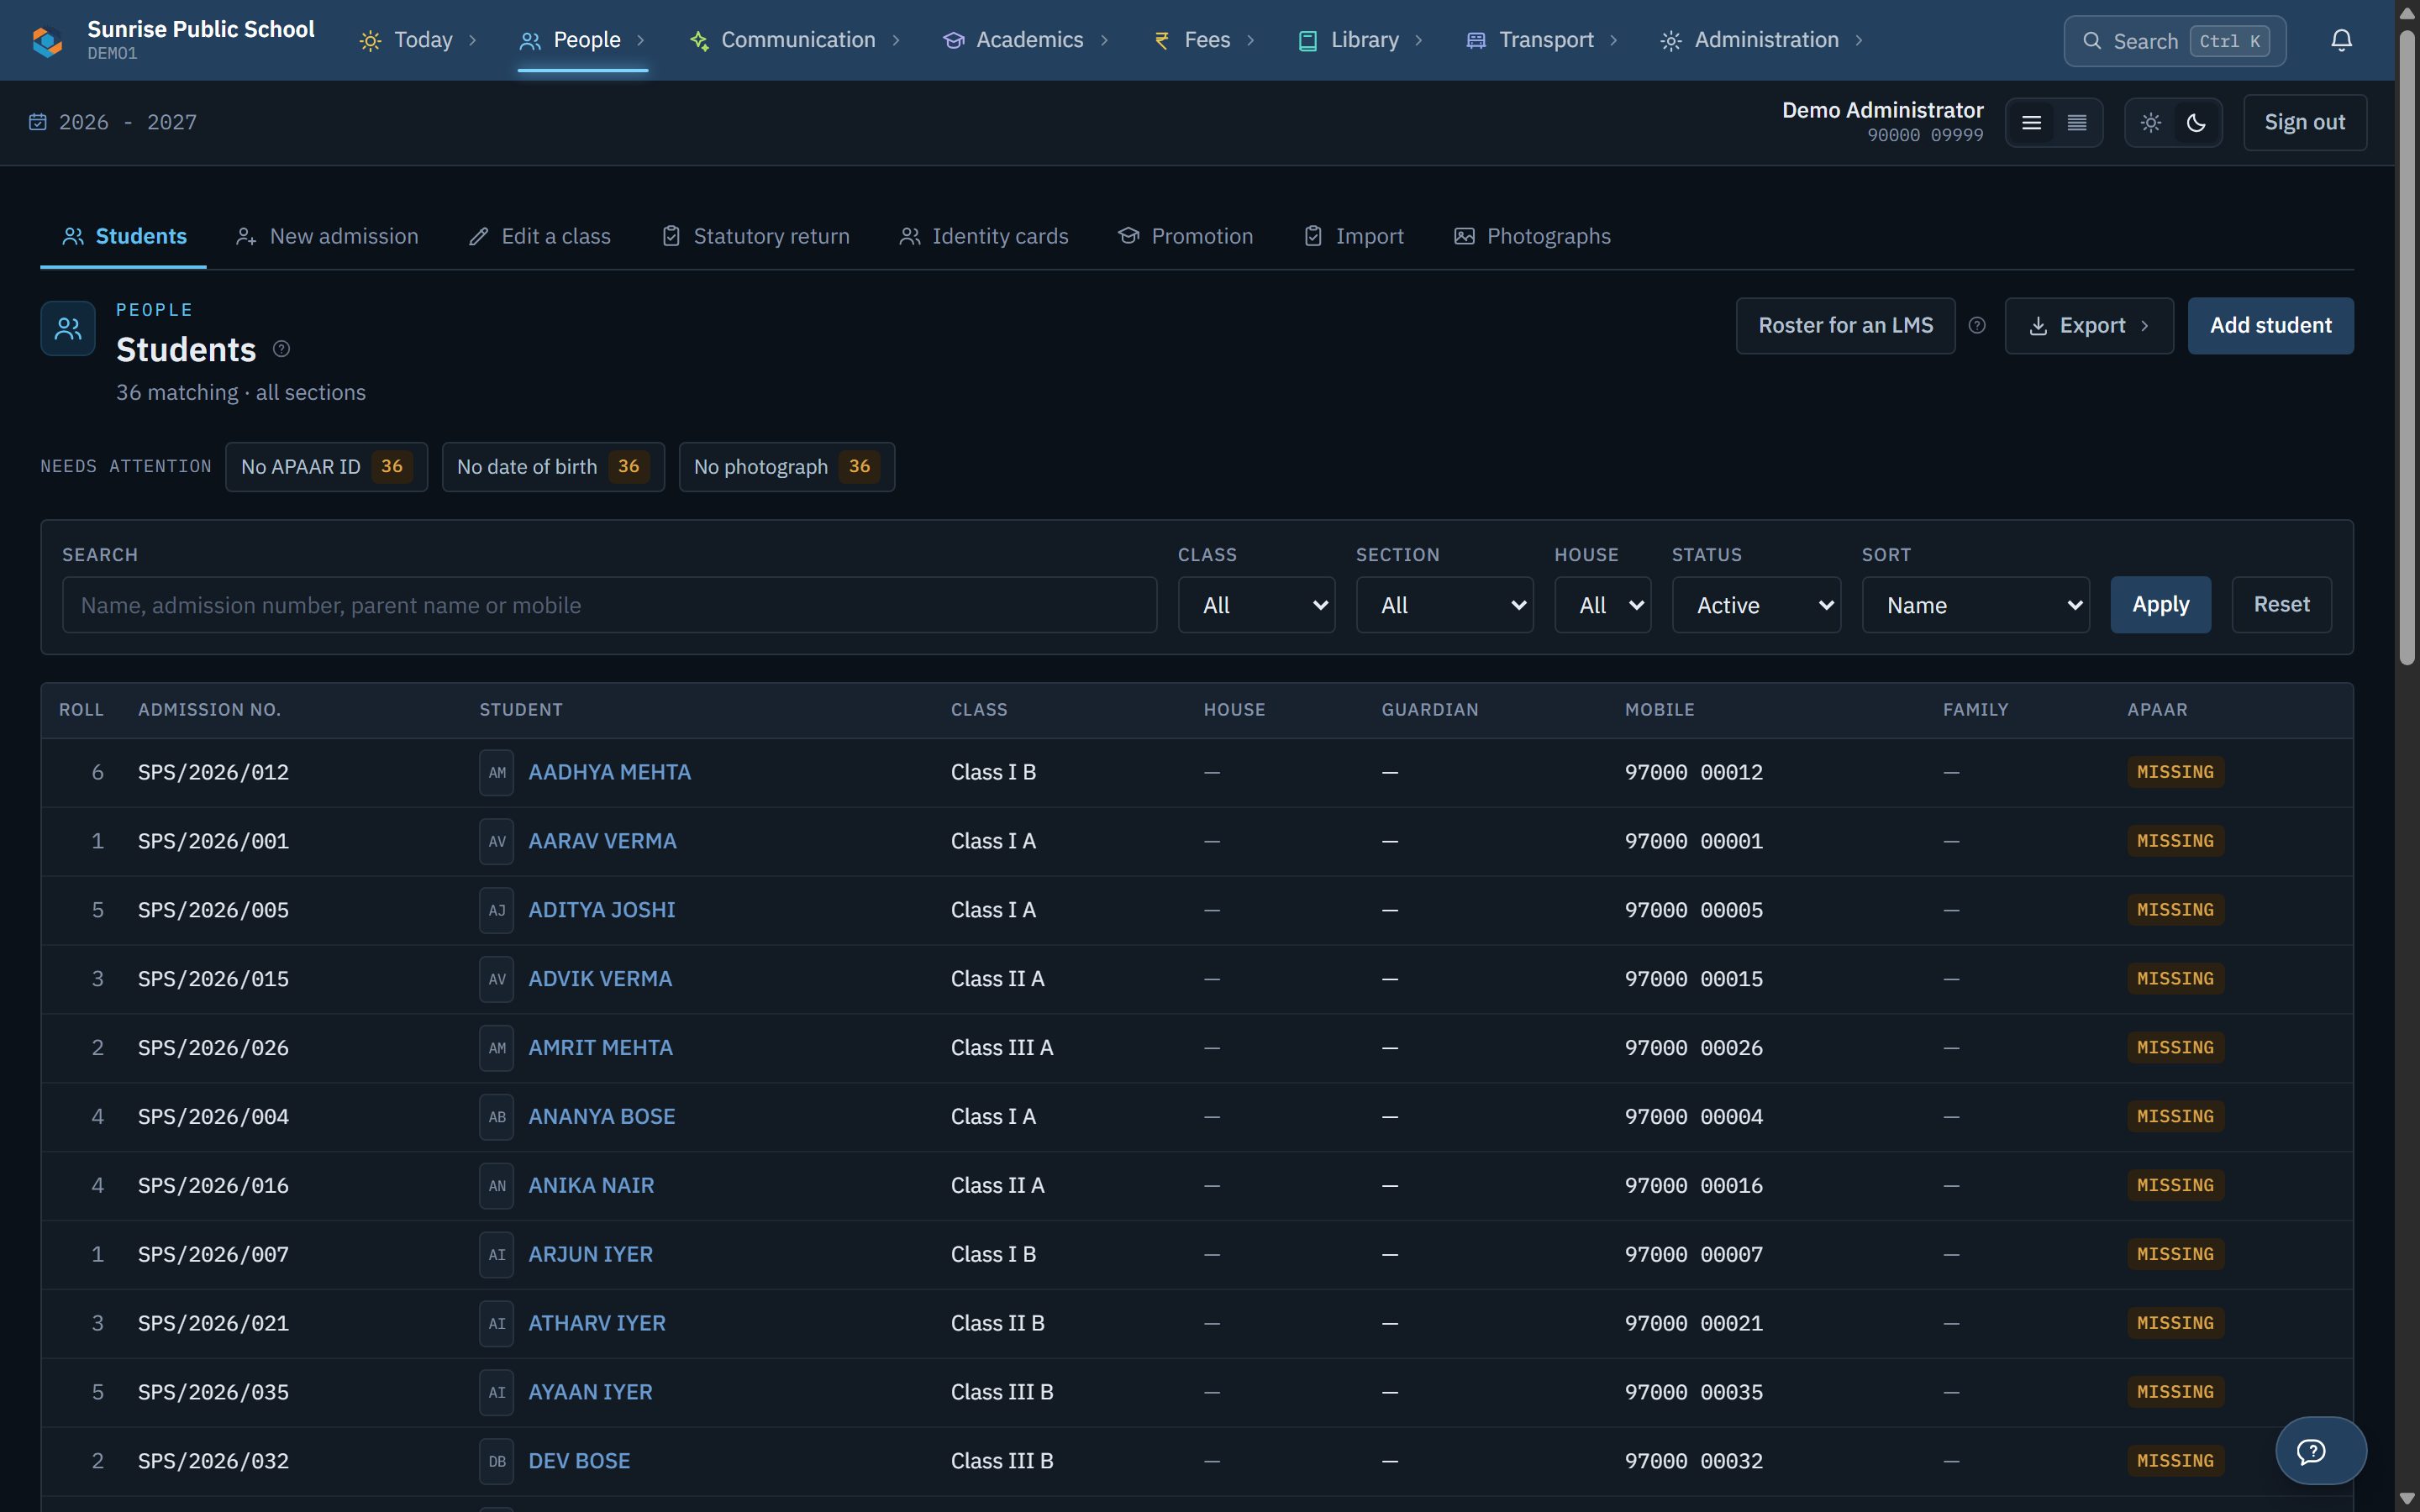Expand the Export menu

tap(2089, 326)
